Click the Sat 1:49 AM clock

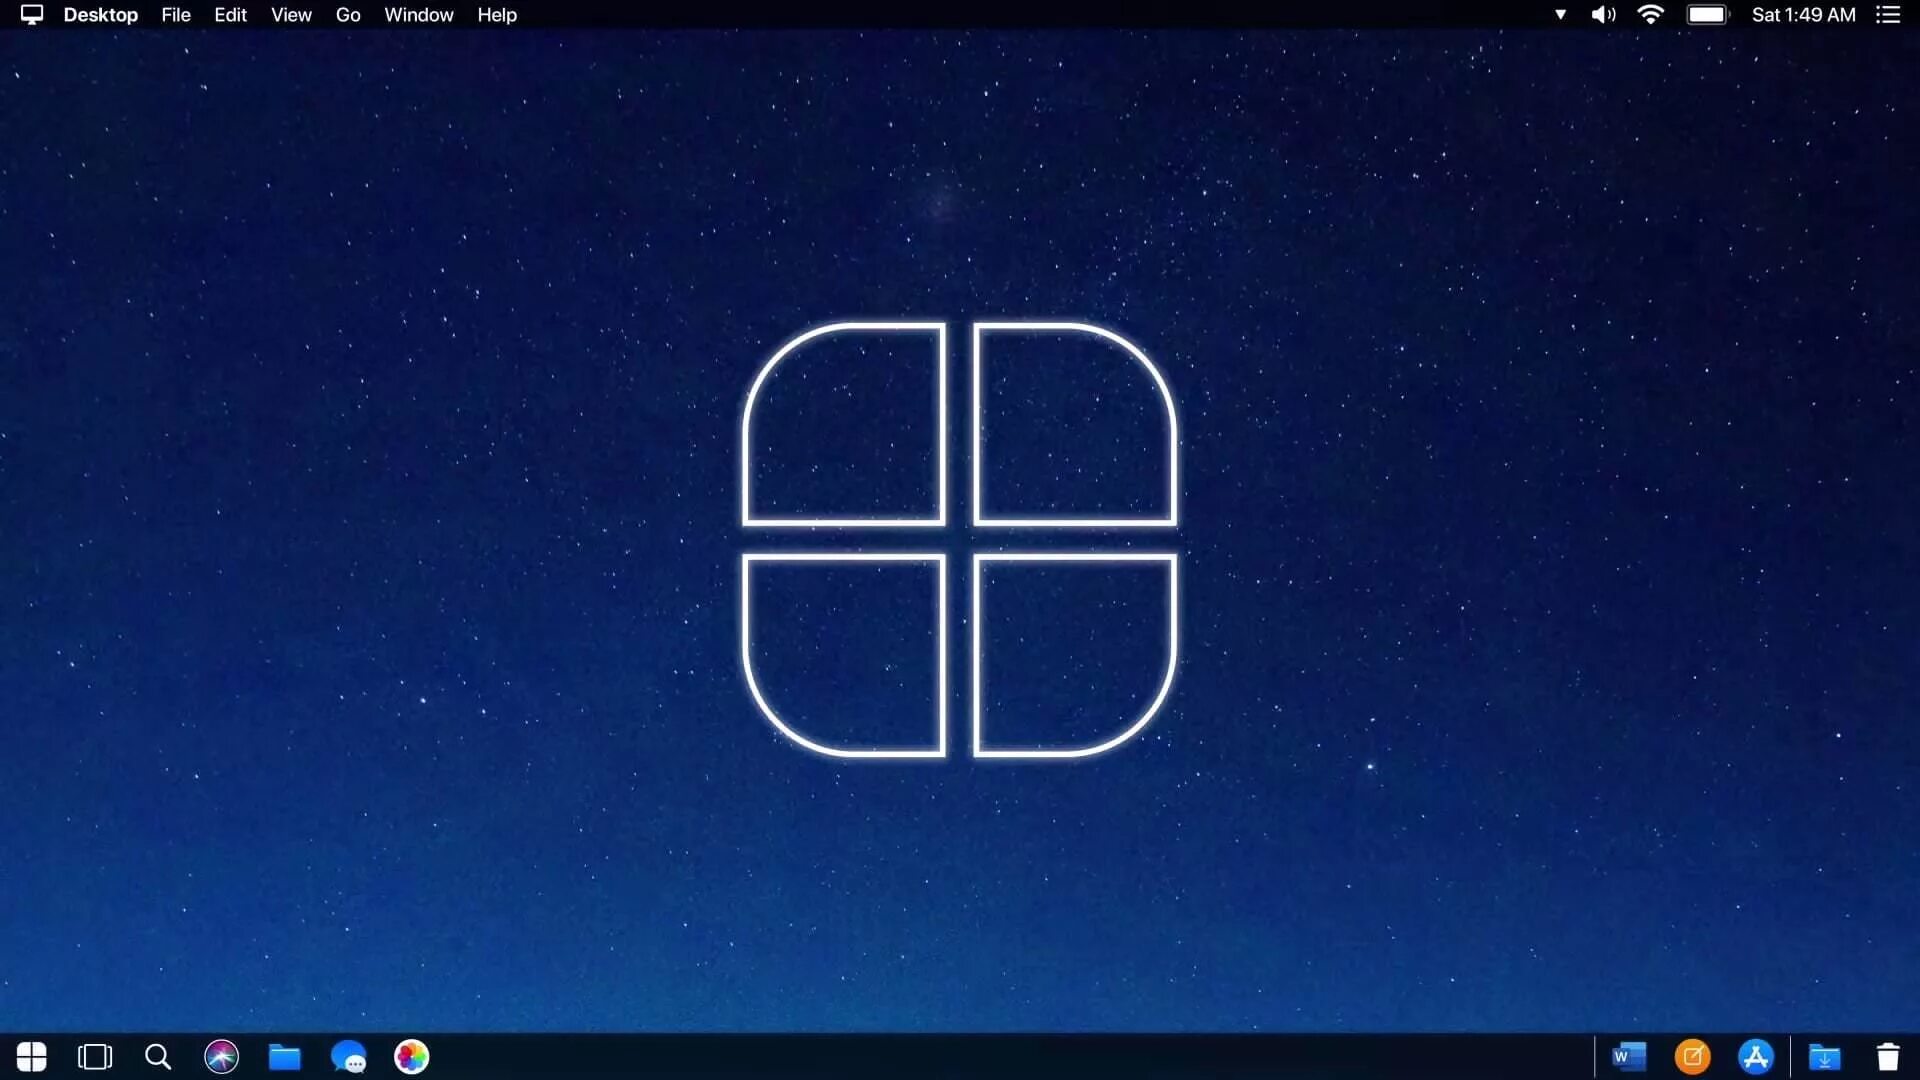[x=1804, y=15]
